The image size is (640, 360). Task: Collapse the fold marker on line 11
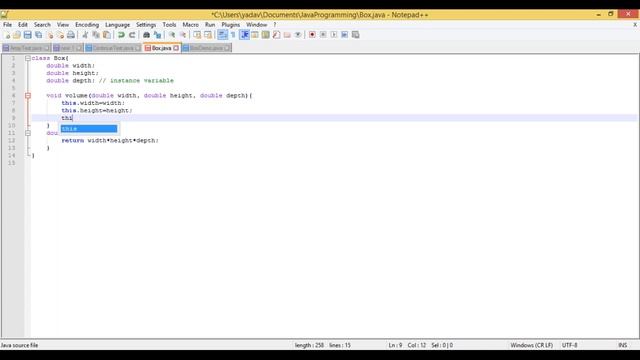tap(28, 133)
